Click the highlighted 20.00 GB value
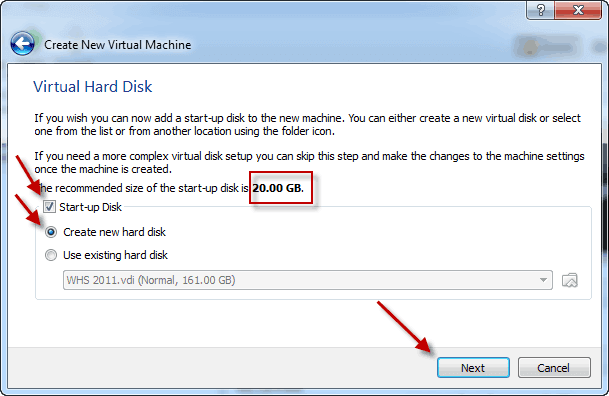 (x=278, y=188)
